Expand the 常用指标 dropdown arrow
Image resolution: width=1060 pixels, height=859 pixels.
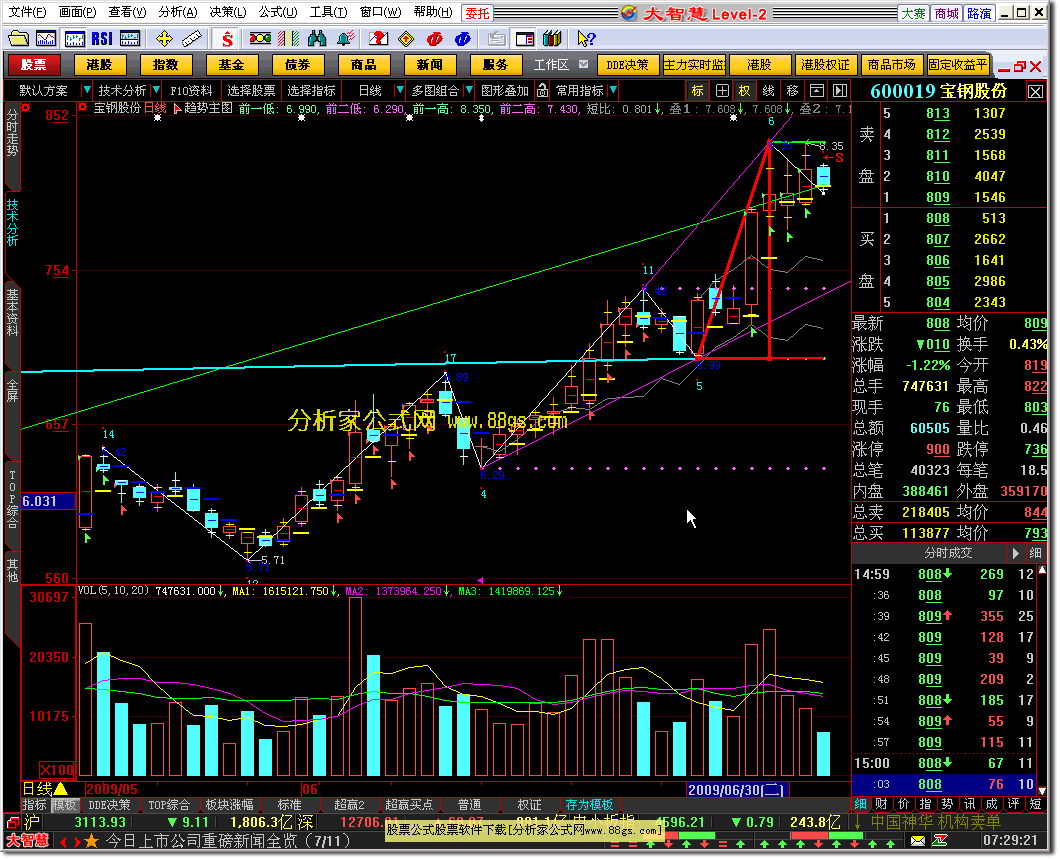pyautogui.click(x=612, y=90)
